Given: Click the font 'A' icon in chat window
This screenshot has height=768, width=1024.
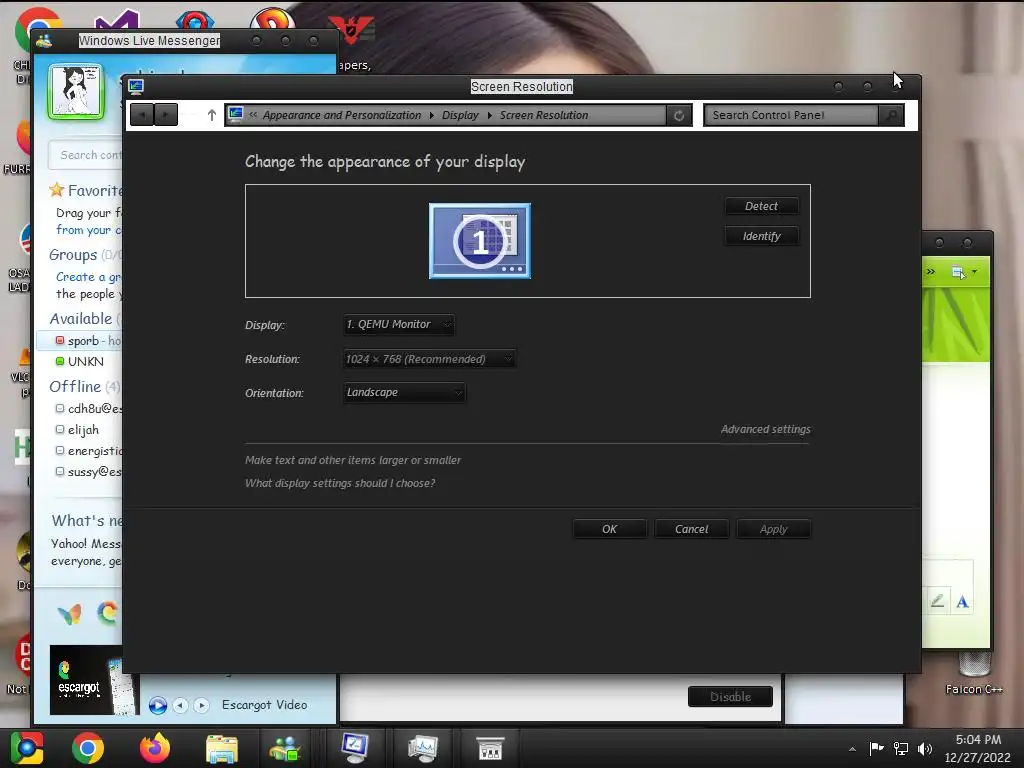Looking at the screenshot, I should (962, 601).
